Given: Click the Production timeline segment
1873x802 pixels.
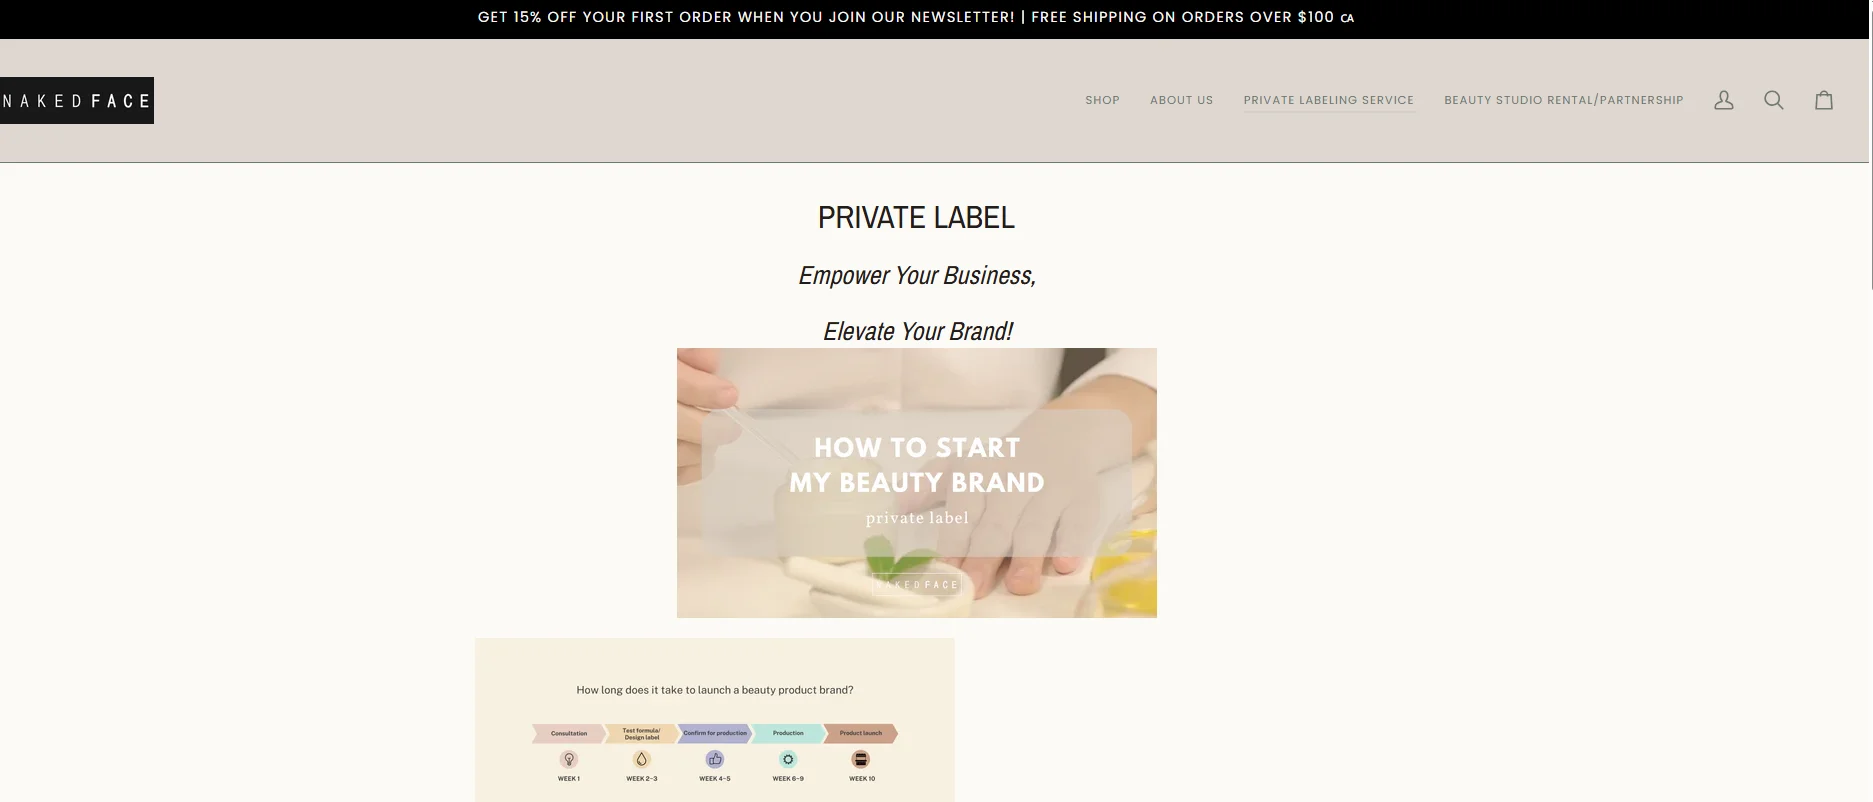Looking at the screenshot, I should [x=788, y=733].
